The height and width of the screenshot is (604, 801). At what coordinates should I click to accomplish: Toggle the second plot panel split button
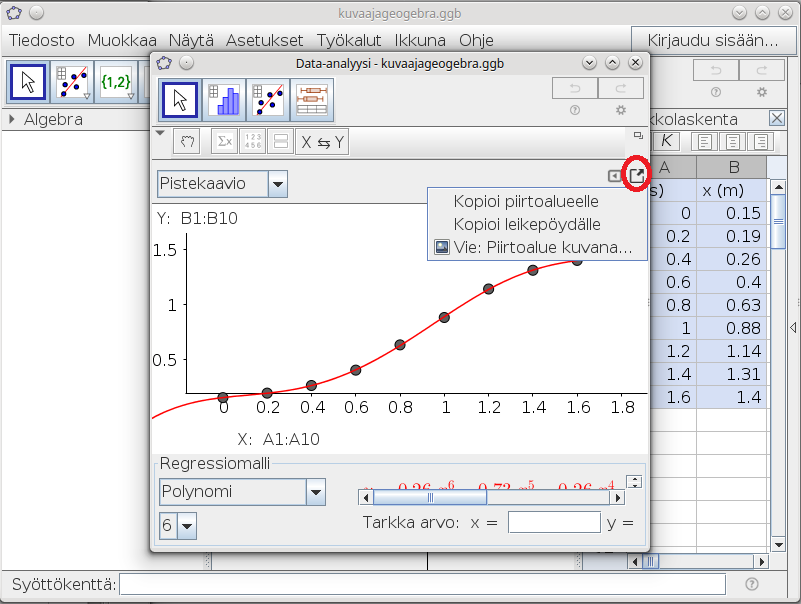[x=281, y=142]
